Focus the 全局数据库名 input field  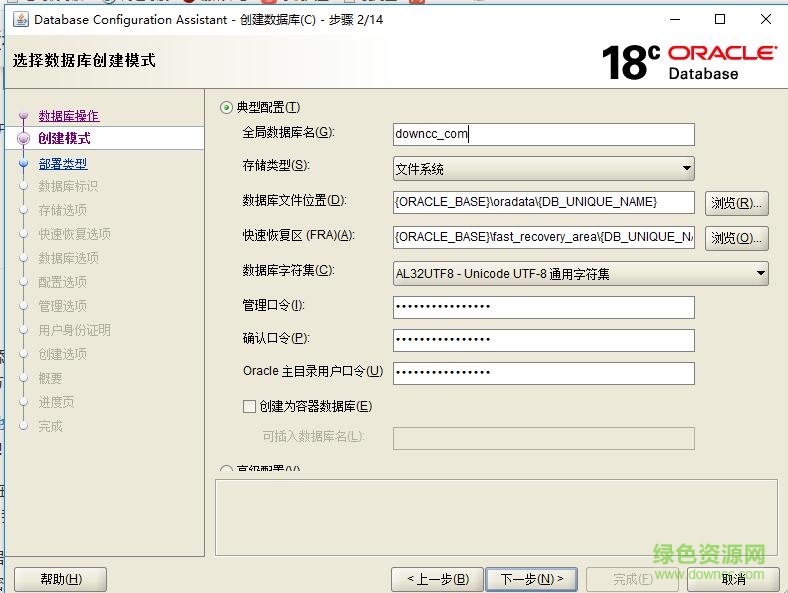544,134
